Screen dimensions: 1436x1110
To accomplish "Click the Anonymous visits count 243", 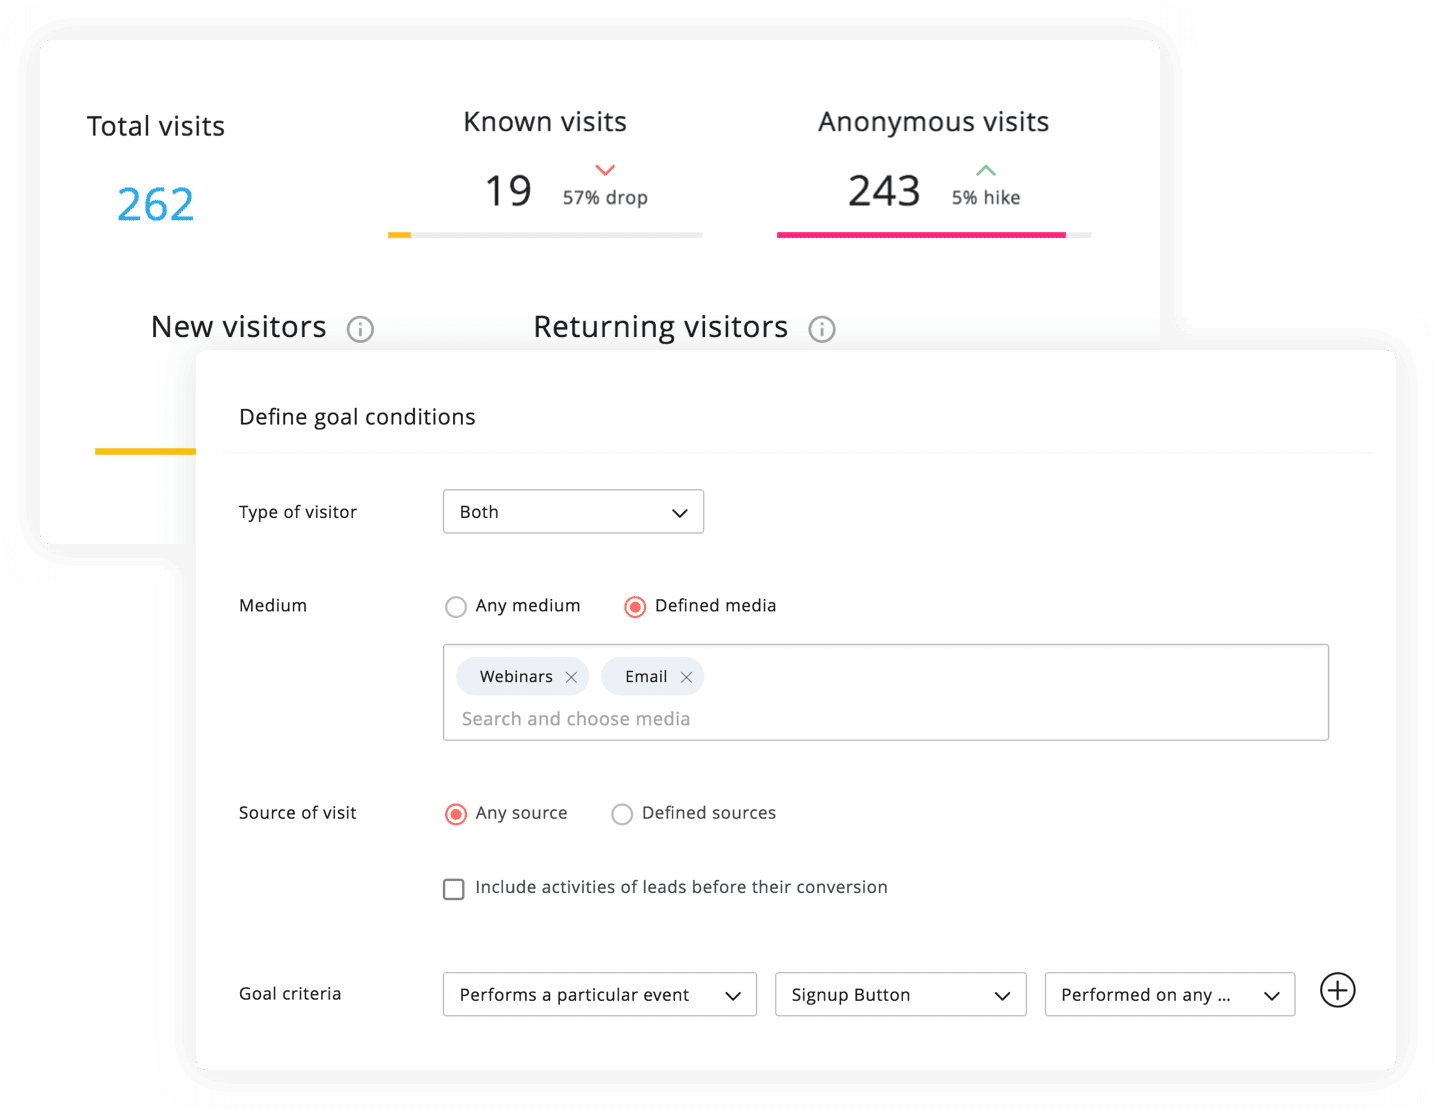I will (x=884, y=190).
